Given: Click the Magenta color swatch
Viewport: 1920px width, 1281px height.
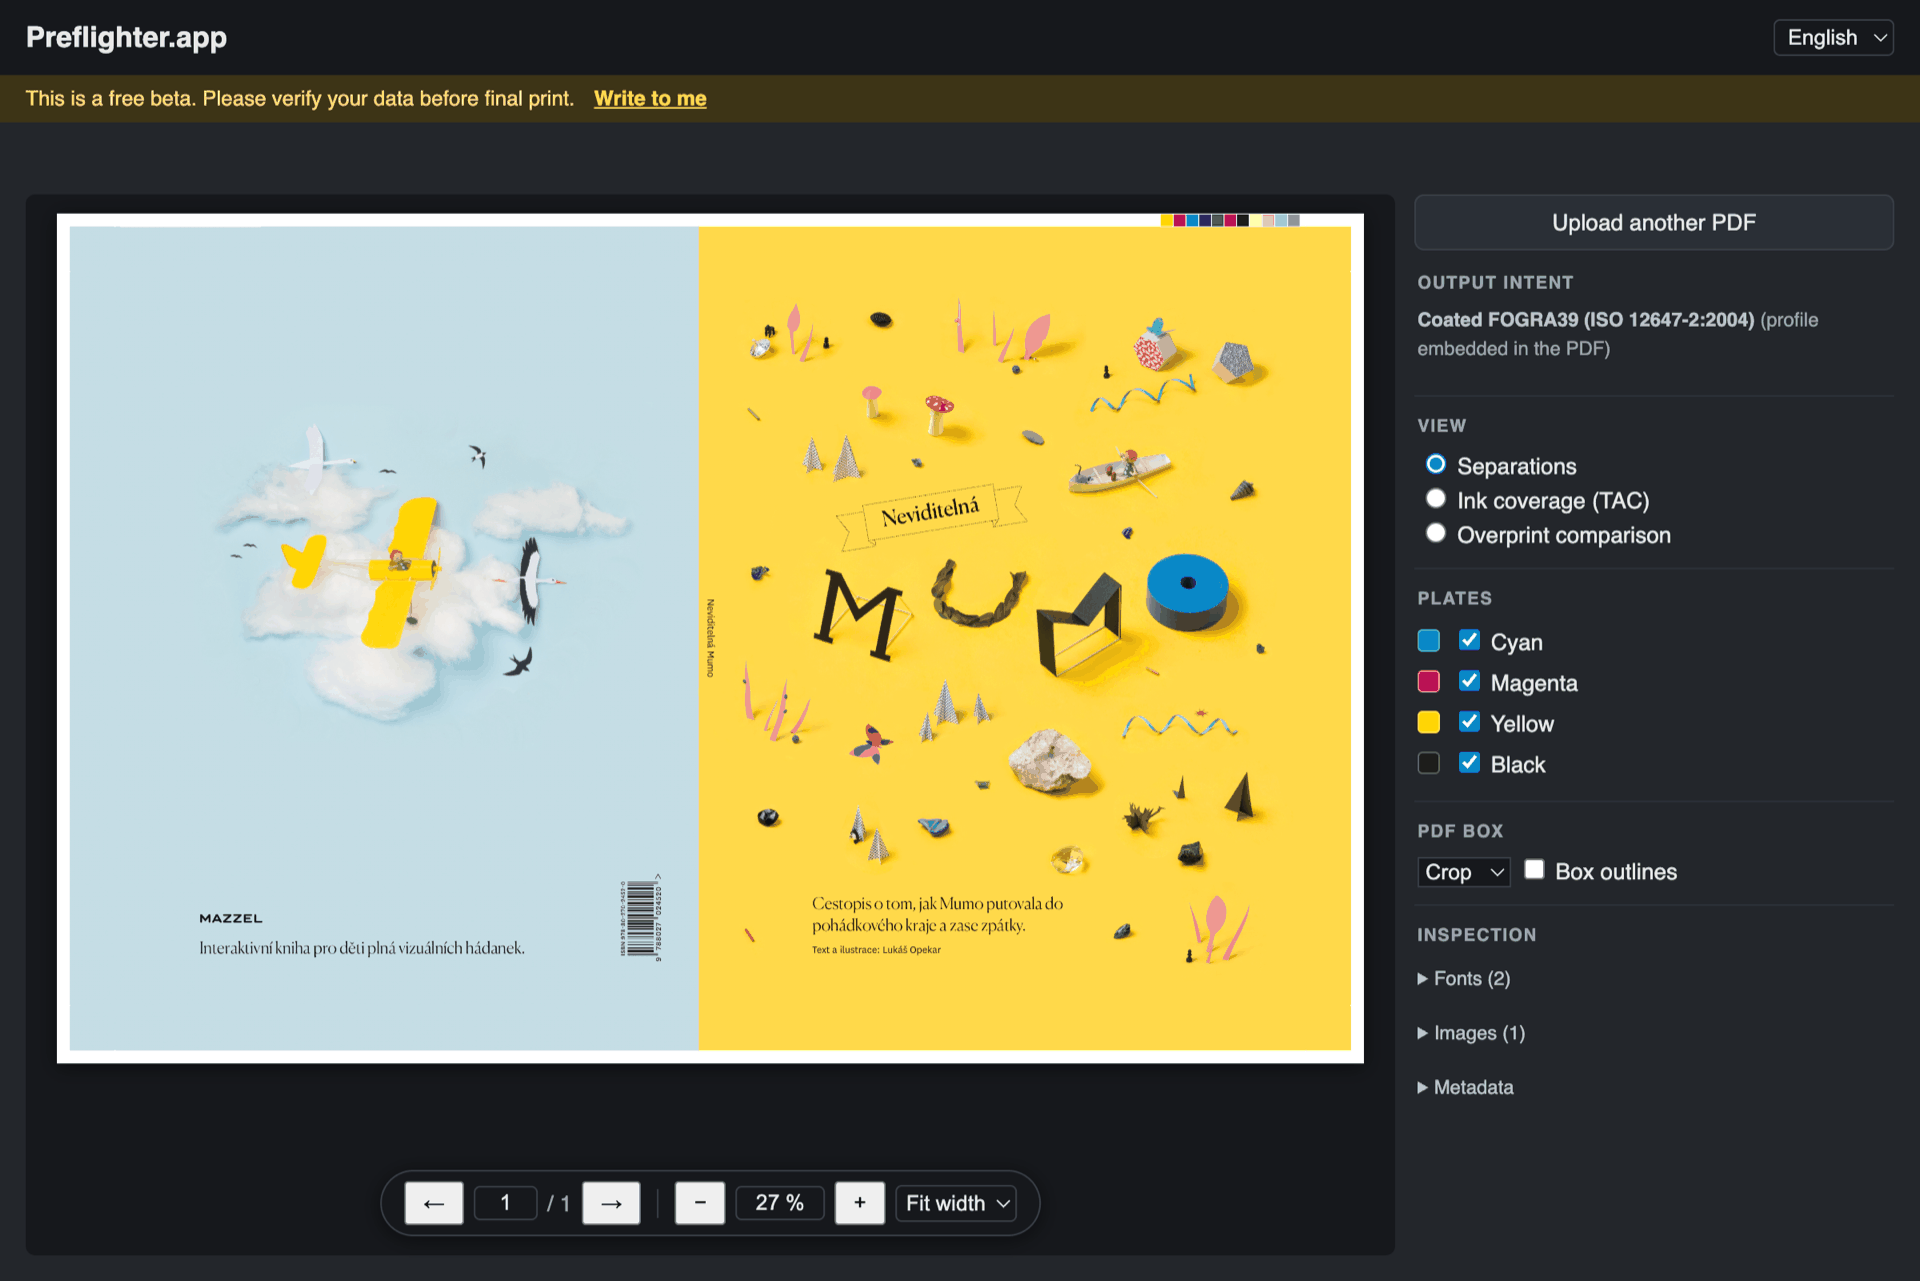Looking at the screenshot, I should [x=1429, y=682].
